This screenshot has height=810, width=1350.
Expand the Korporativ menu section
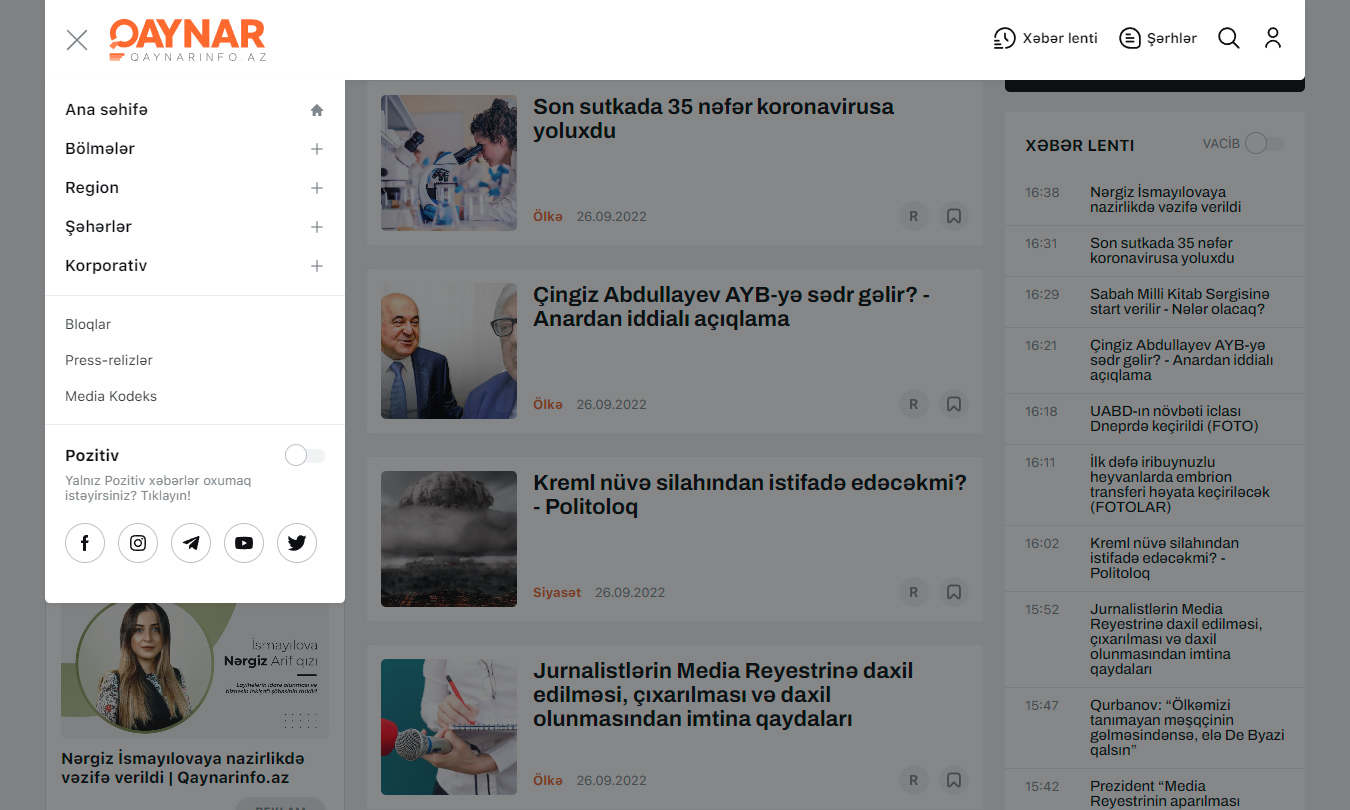pyautogui.click(x=316, y=266)
